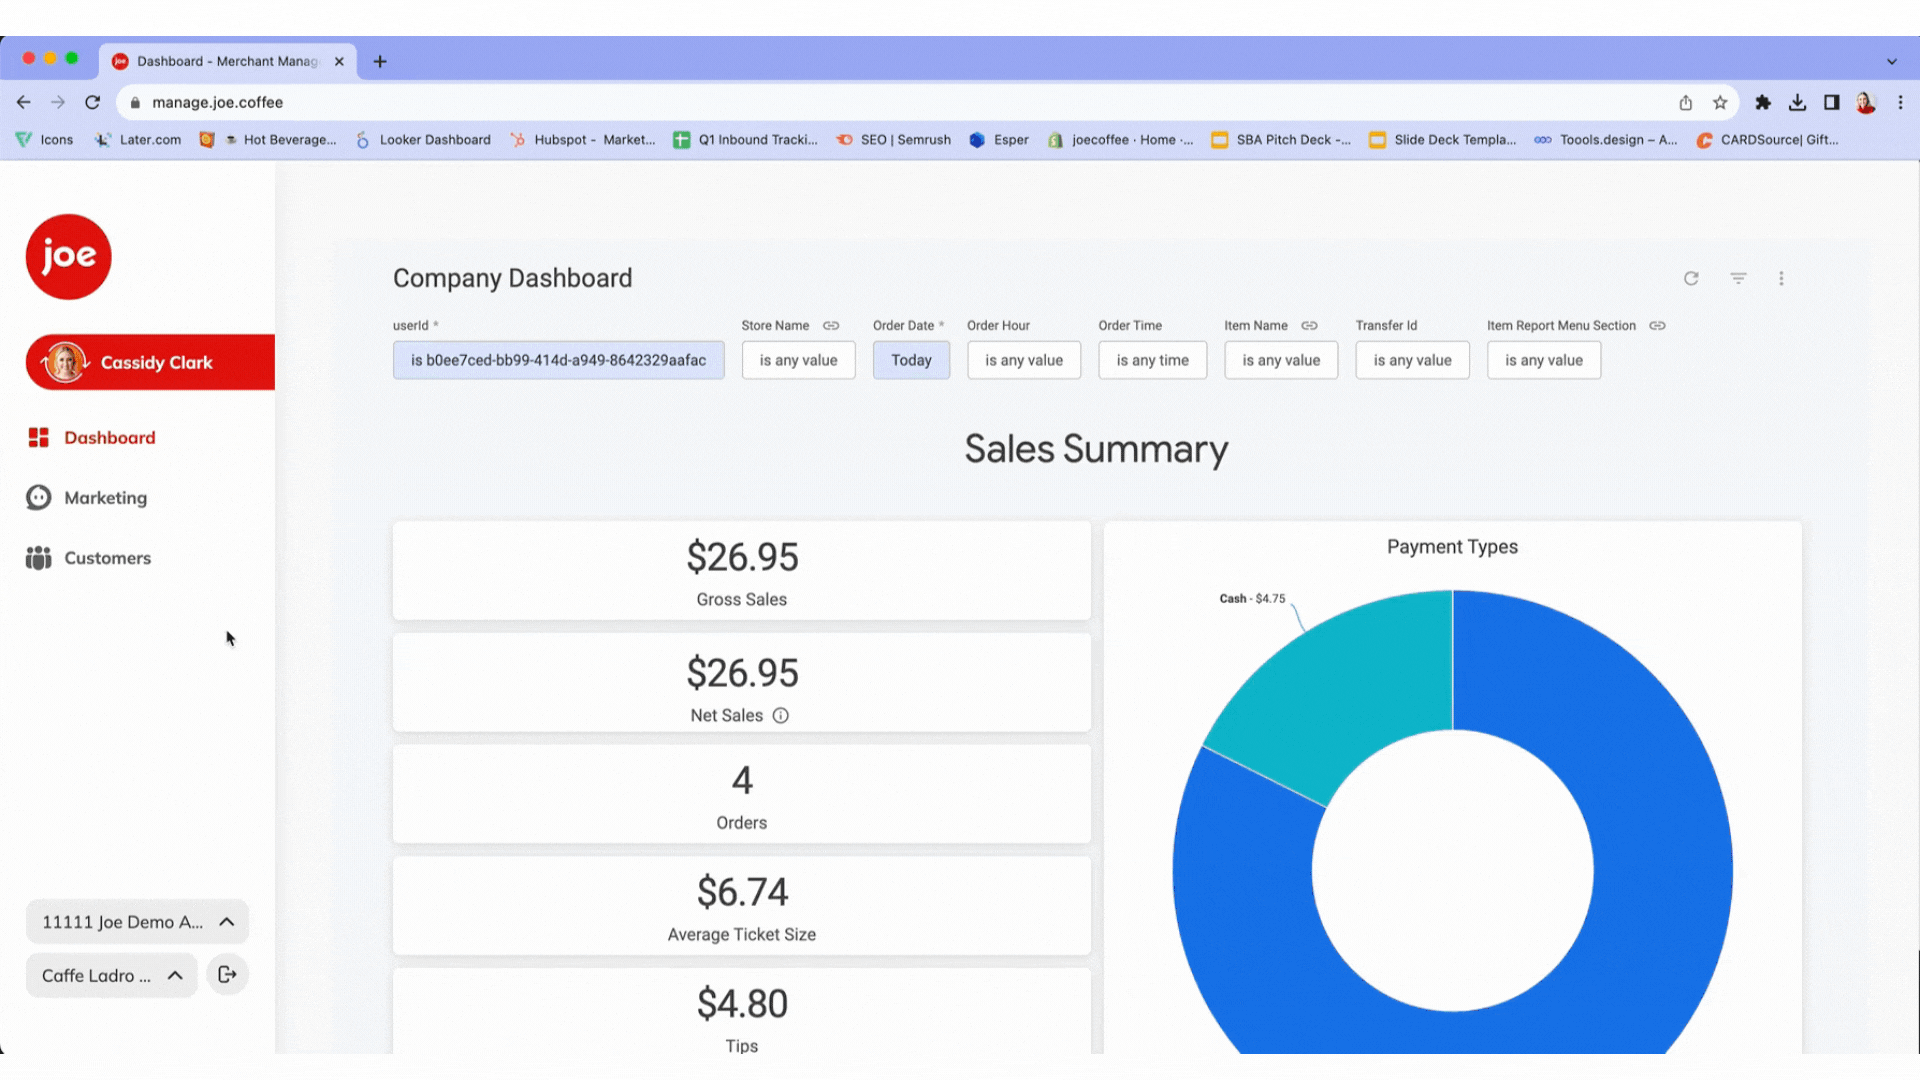
Task: Open SBA Pitch Deck bookmark
Action: tap(1281, 140)
